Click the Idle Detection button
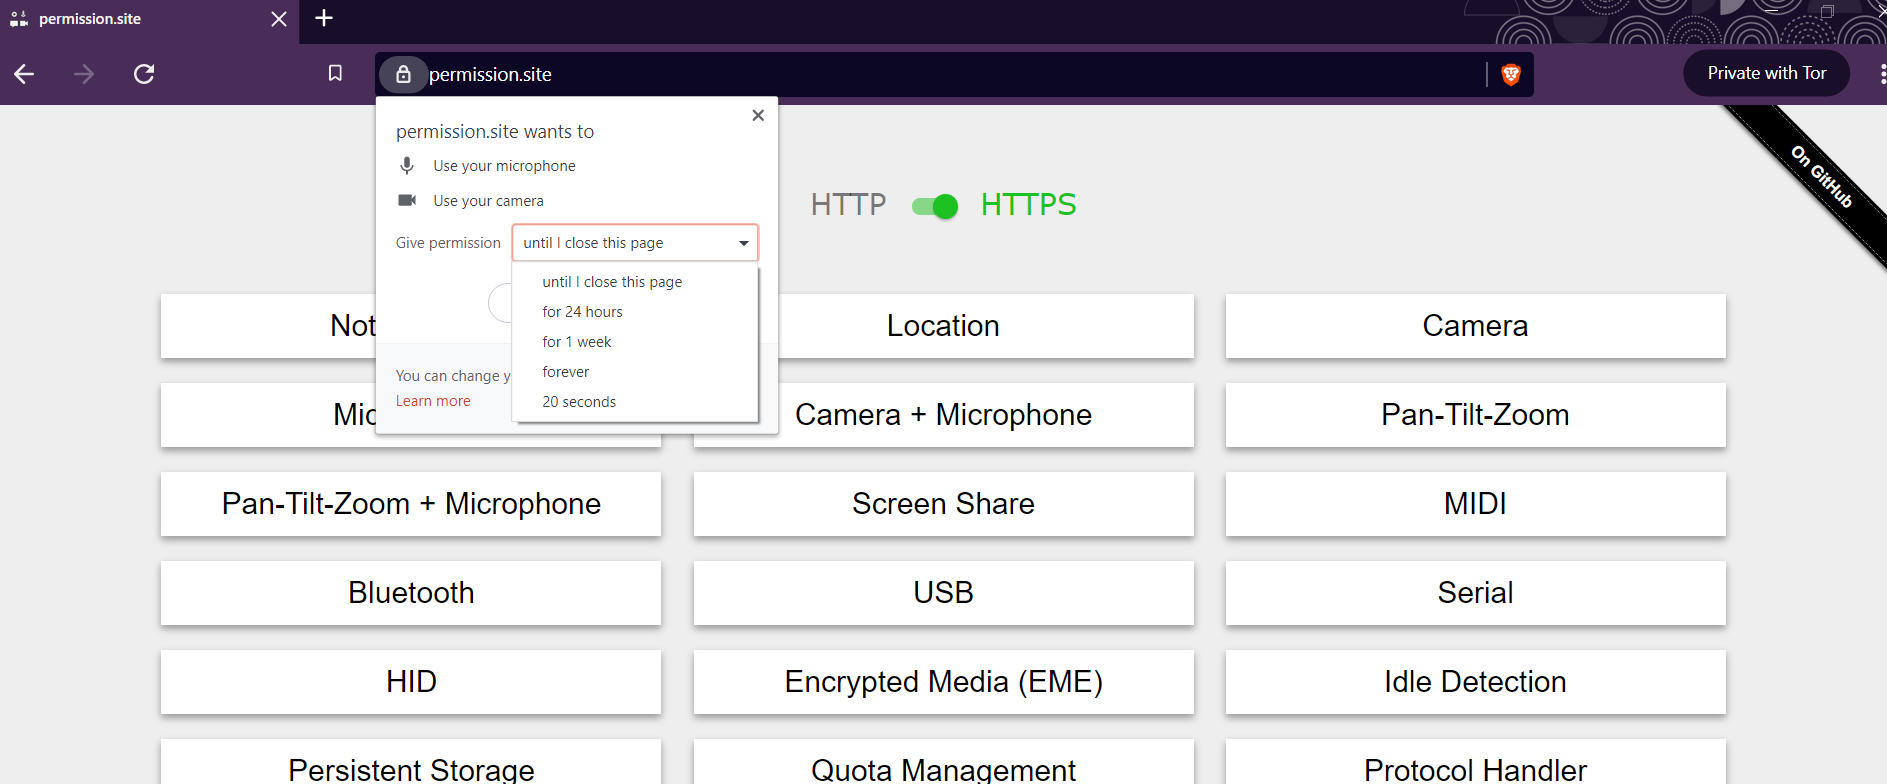This screenshot has width=1887, height=784. click(1475, 682)
